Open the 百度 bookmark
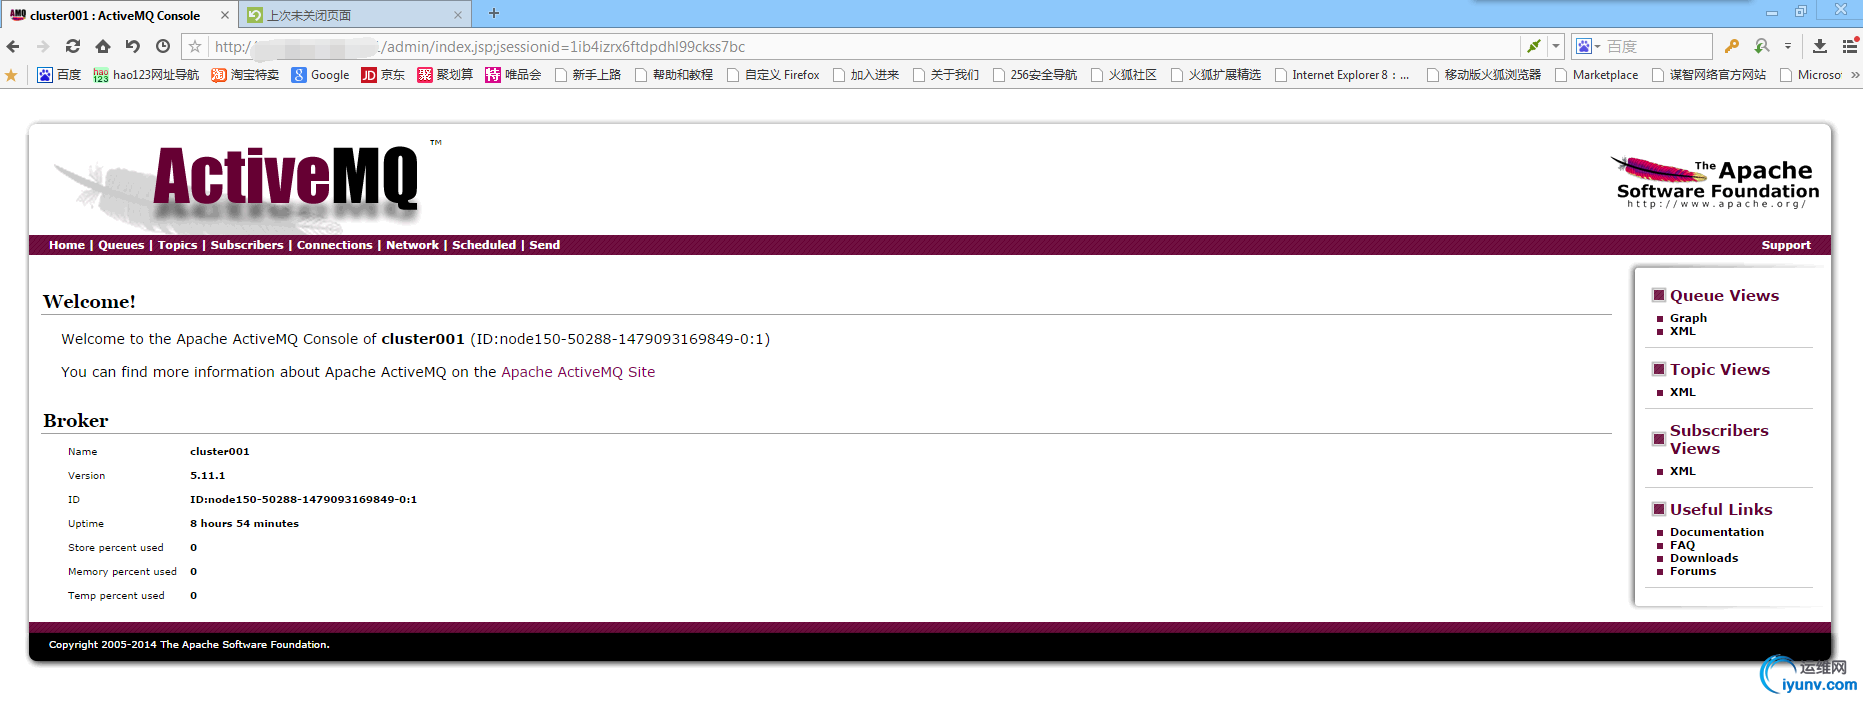Image resolution: width=1863 pixels, height=701 pixels. (x=59, y=75)
